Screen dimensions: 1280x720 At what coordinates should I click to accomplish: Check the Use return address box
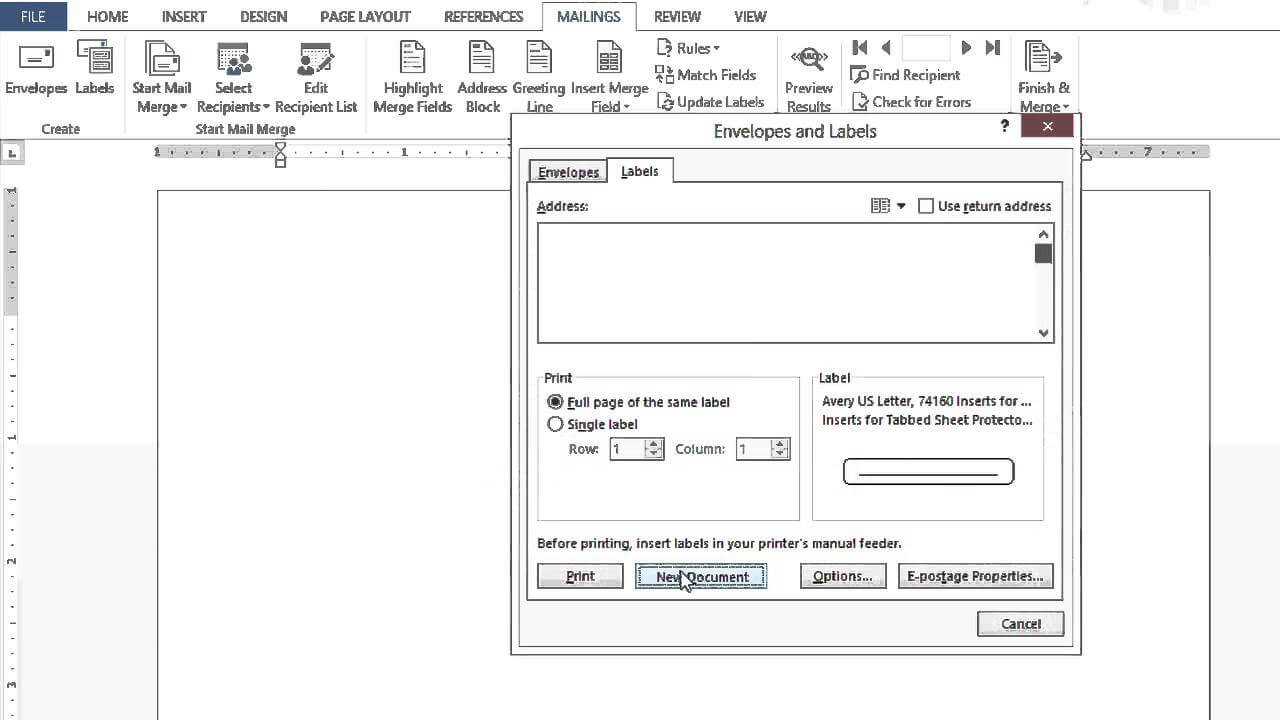point(926,206)
